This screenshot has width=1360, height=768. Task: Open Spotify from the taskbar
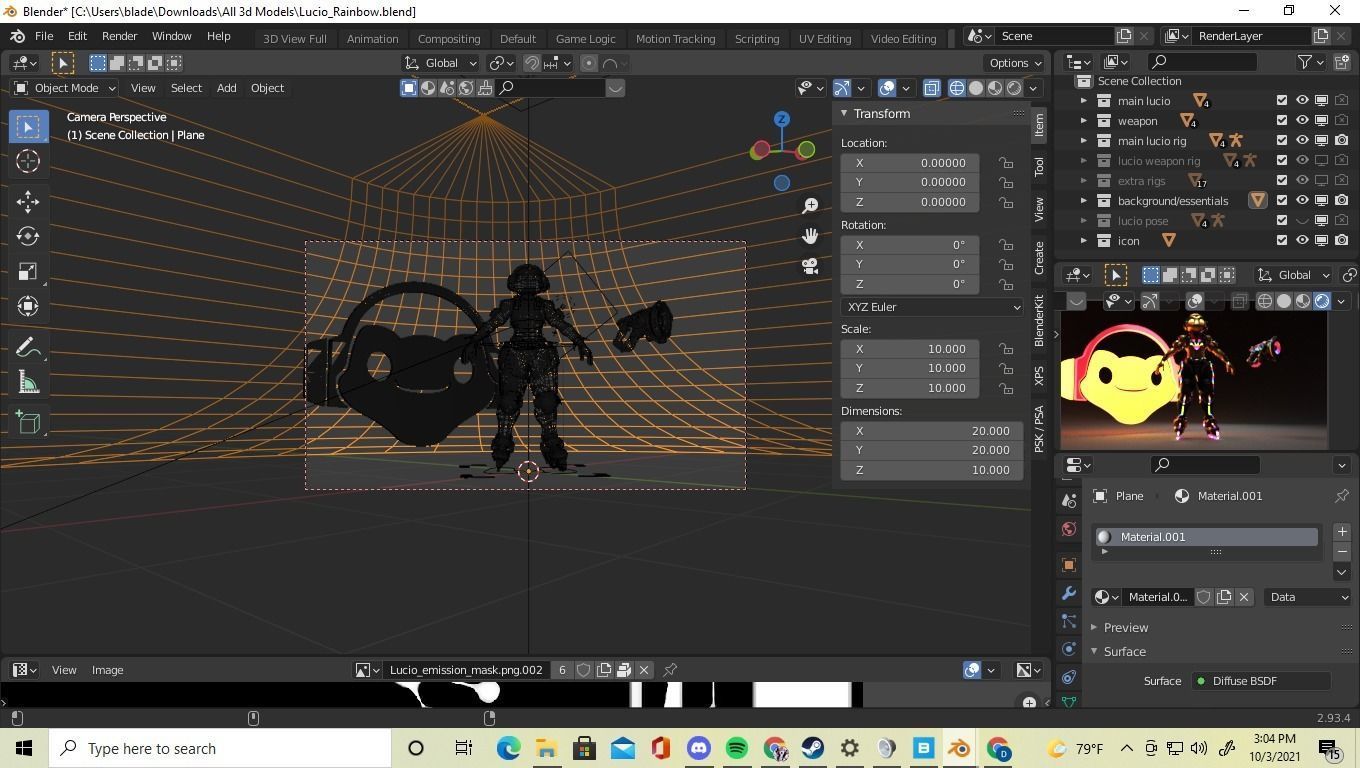coord(737,748)
